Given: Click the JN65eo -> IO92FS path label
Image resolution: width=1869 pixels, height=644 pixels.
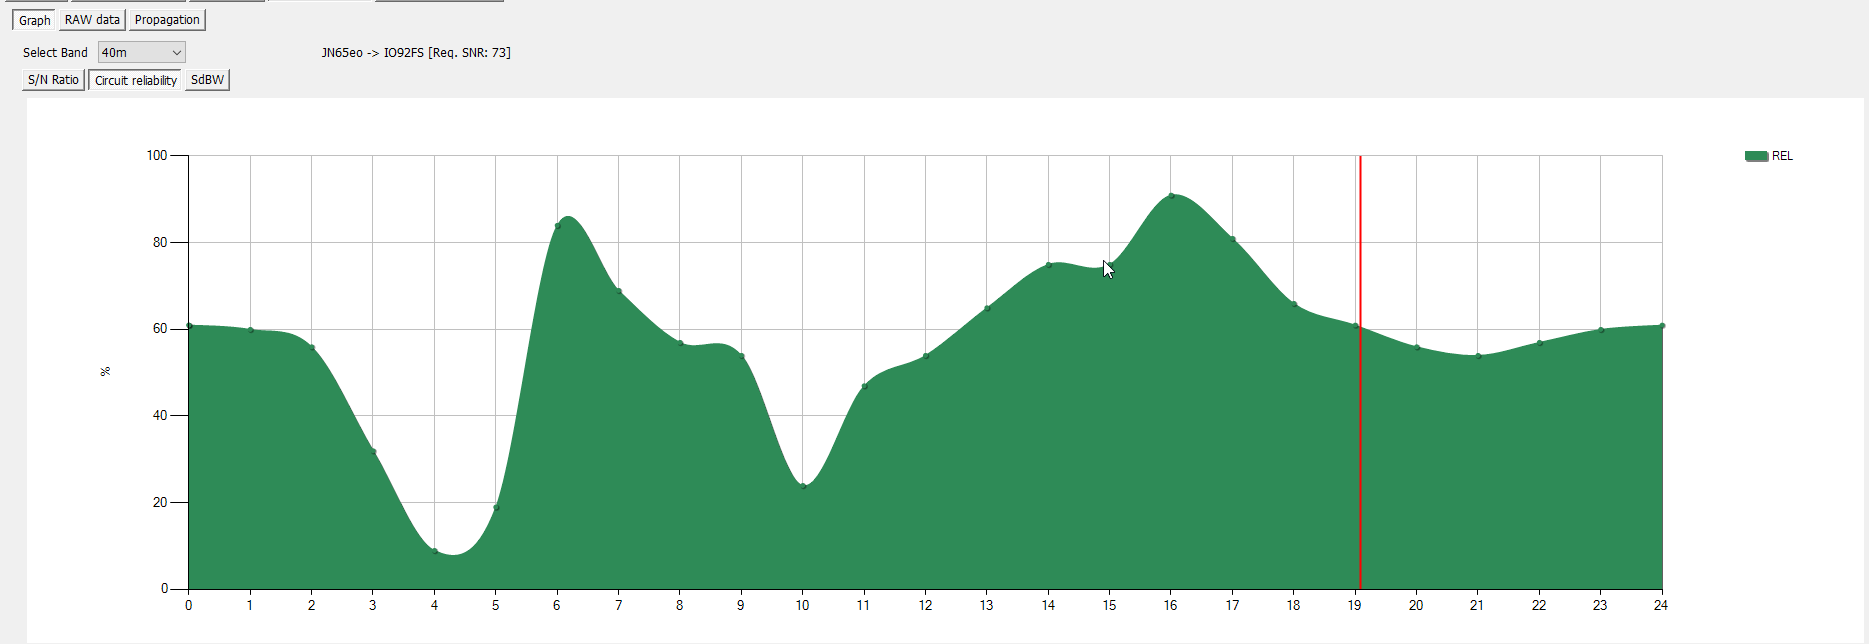Looking at the screenshot, I should (x=416, y=53).
